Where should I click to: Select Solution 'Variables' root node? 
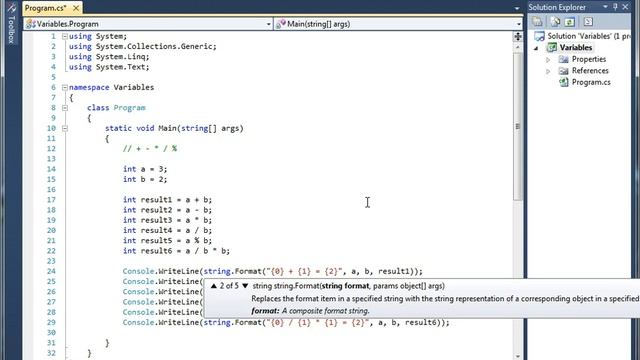pos(589,36)
